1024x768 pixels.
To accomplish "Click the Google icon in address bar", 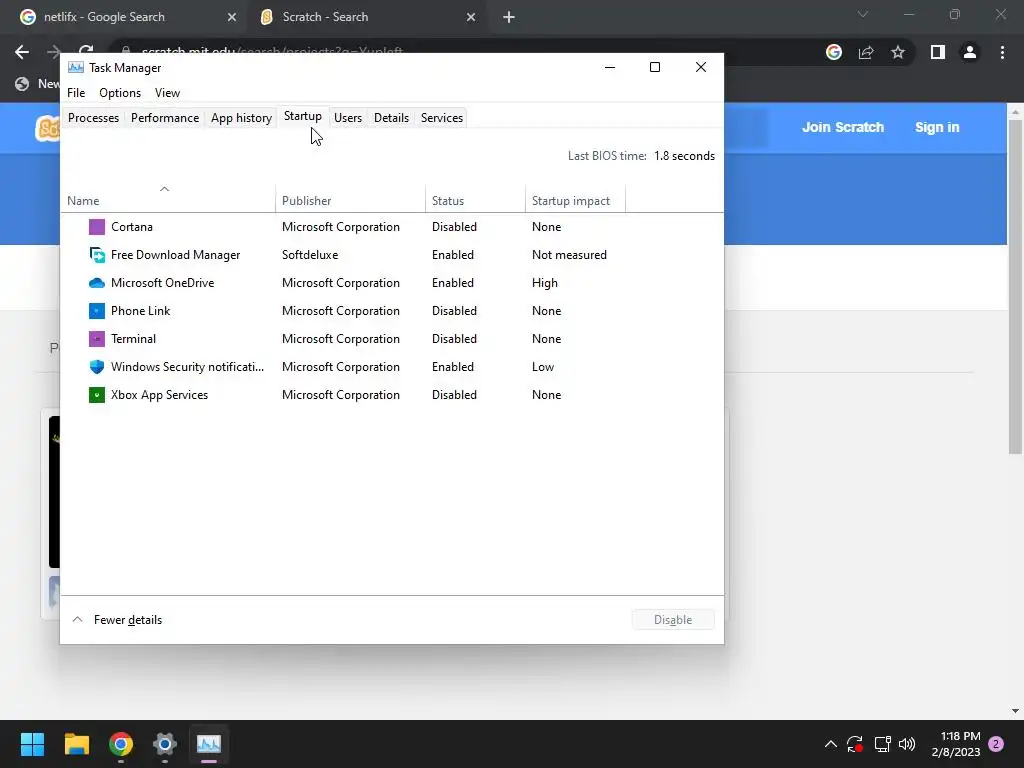I will point(834,52).
